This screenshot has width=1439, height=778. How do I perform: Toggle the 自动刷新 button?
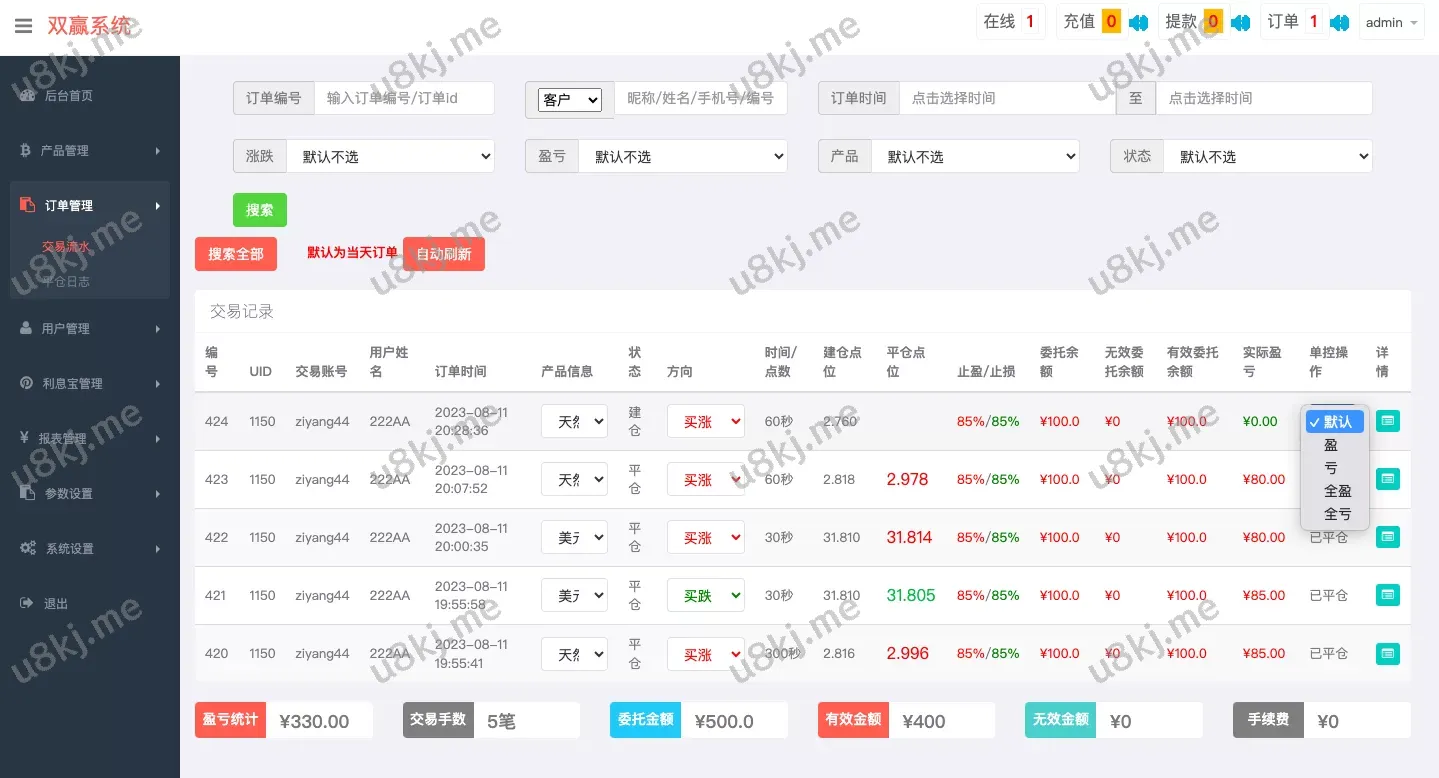point(444,254)
